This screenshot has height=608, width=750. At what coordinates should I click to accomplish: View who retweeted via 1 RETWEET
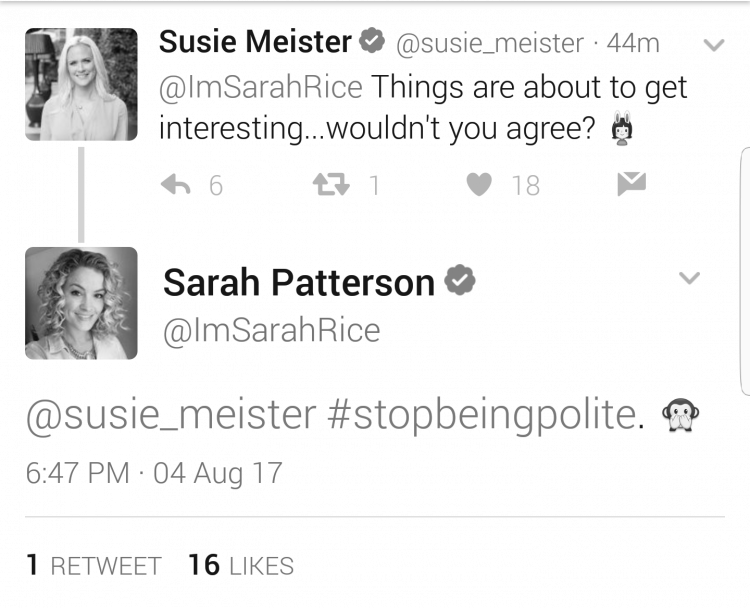pos(94,565)
